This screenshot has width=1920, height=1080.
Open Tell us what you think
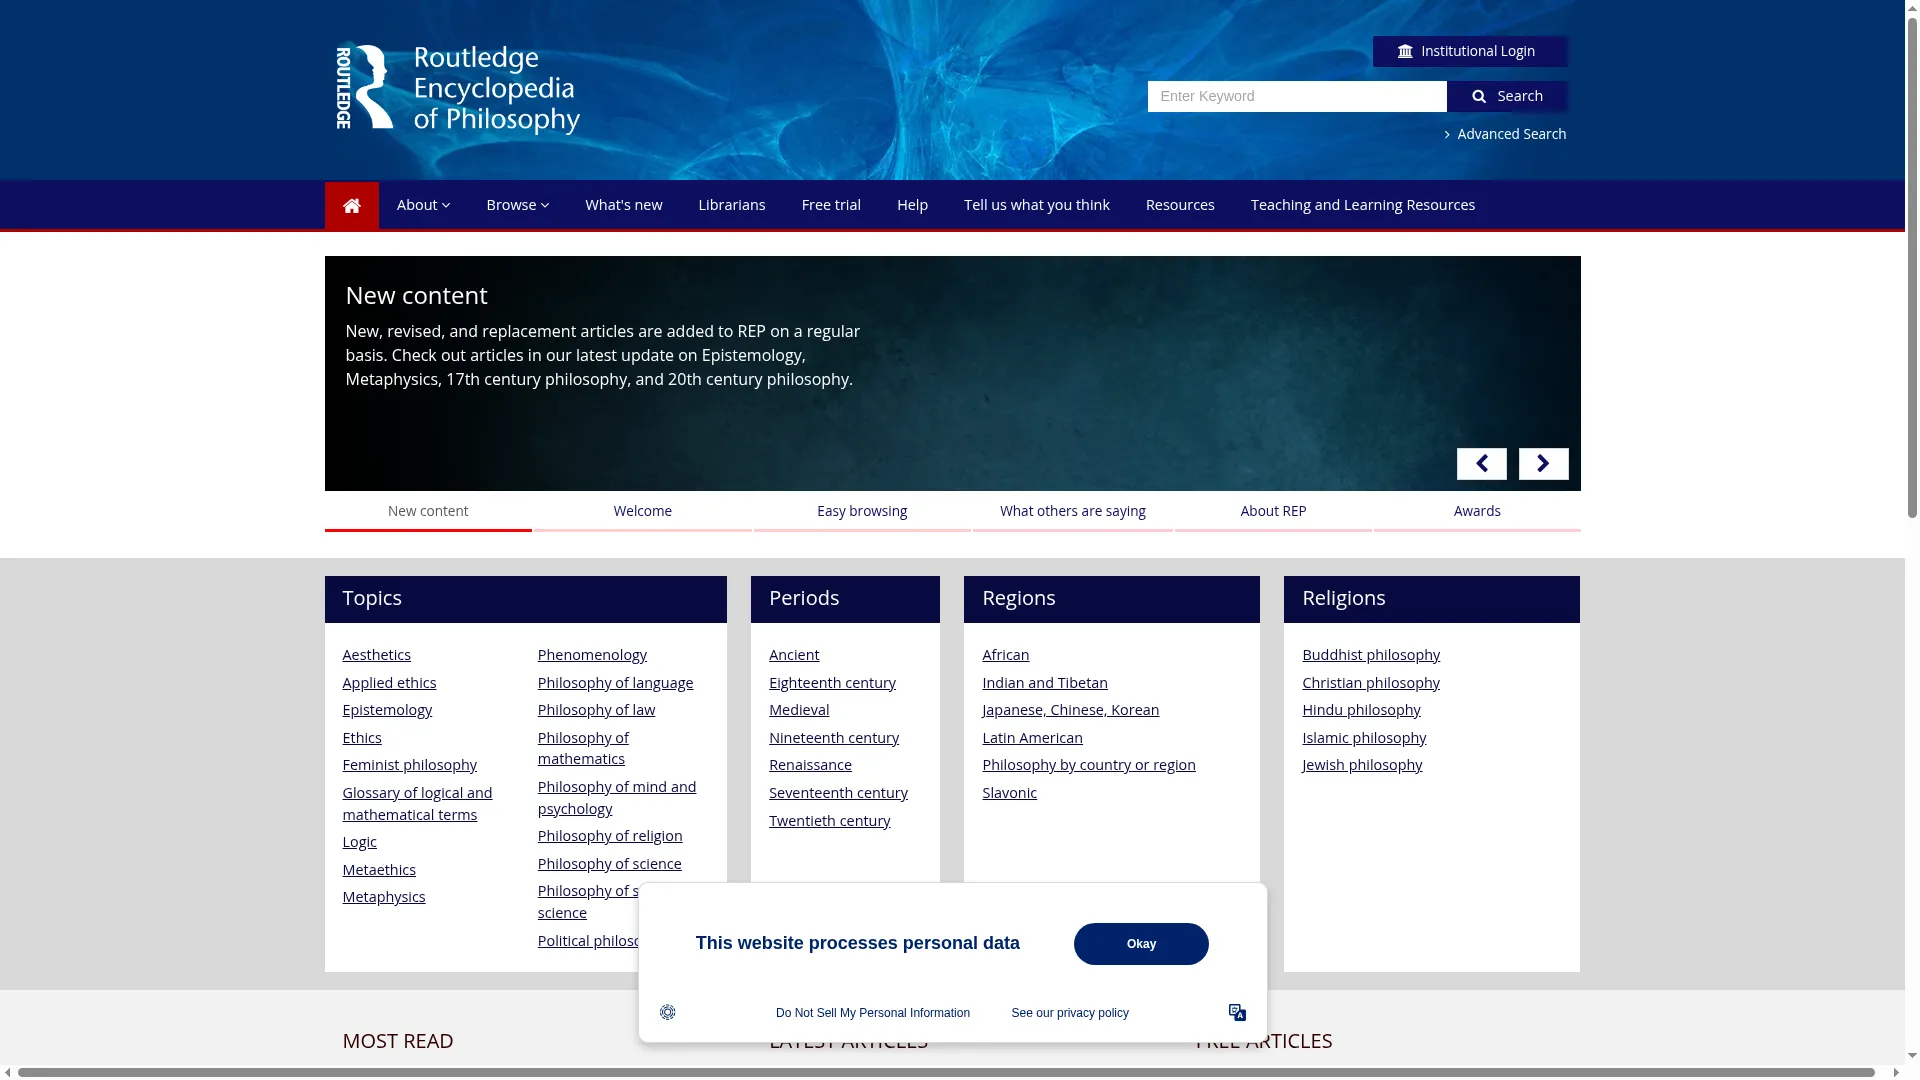point(1037,205)
